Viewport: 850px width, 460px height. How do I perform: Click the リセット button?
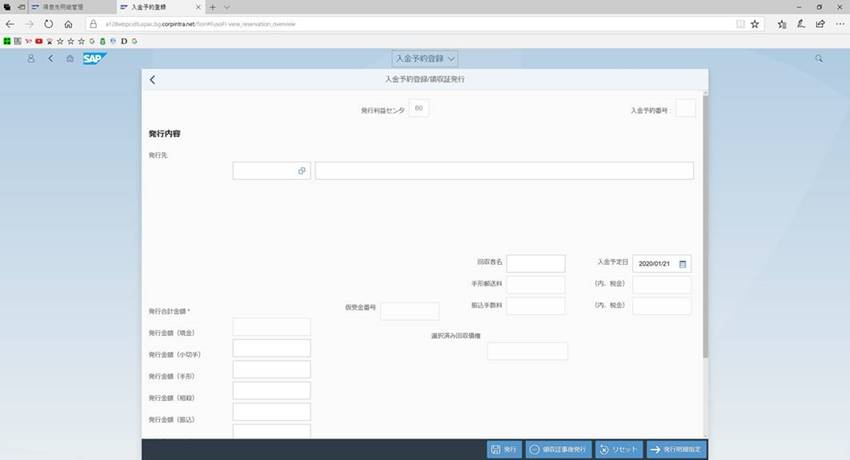pyautogui.click(x=617, y=450)
